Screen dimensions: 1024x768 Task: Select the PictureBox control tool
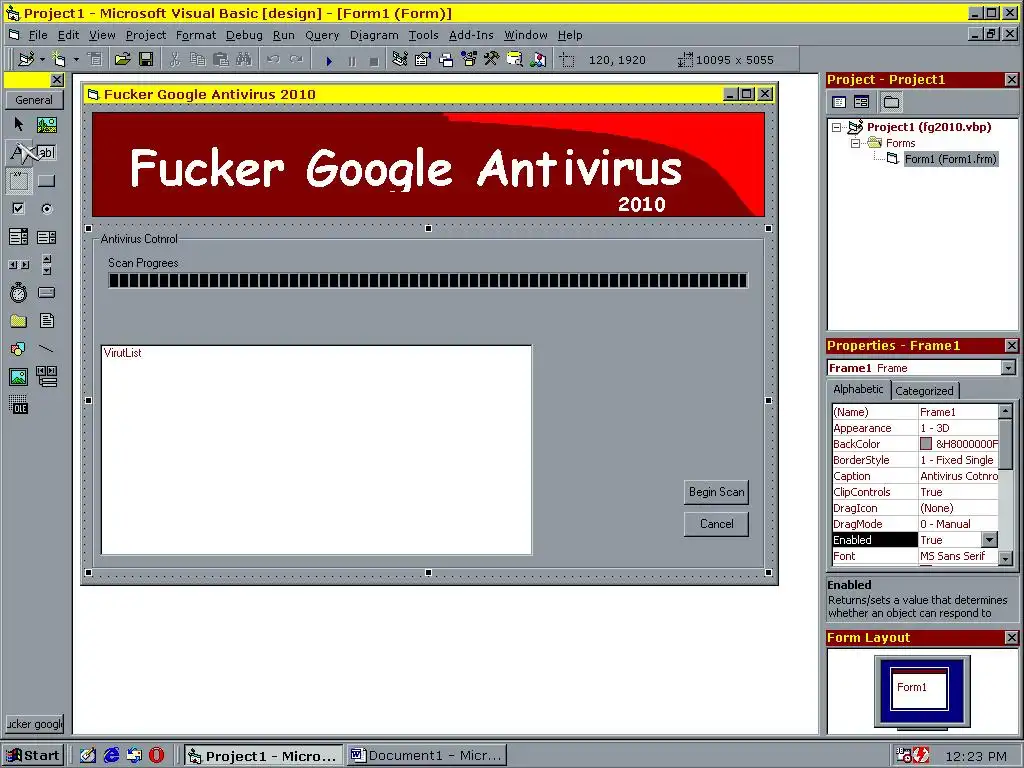click(x=46, y=124)
